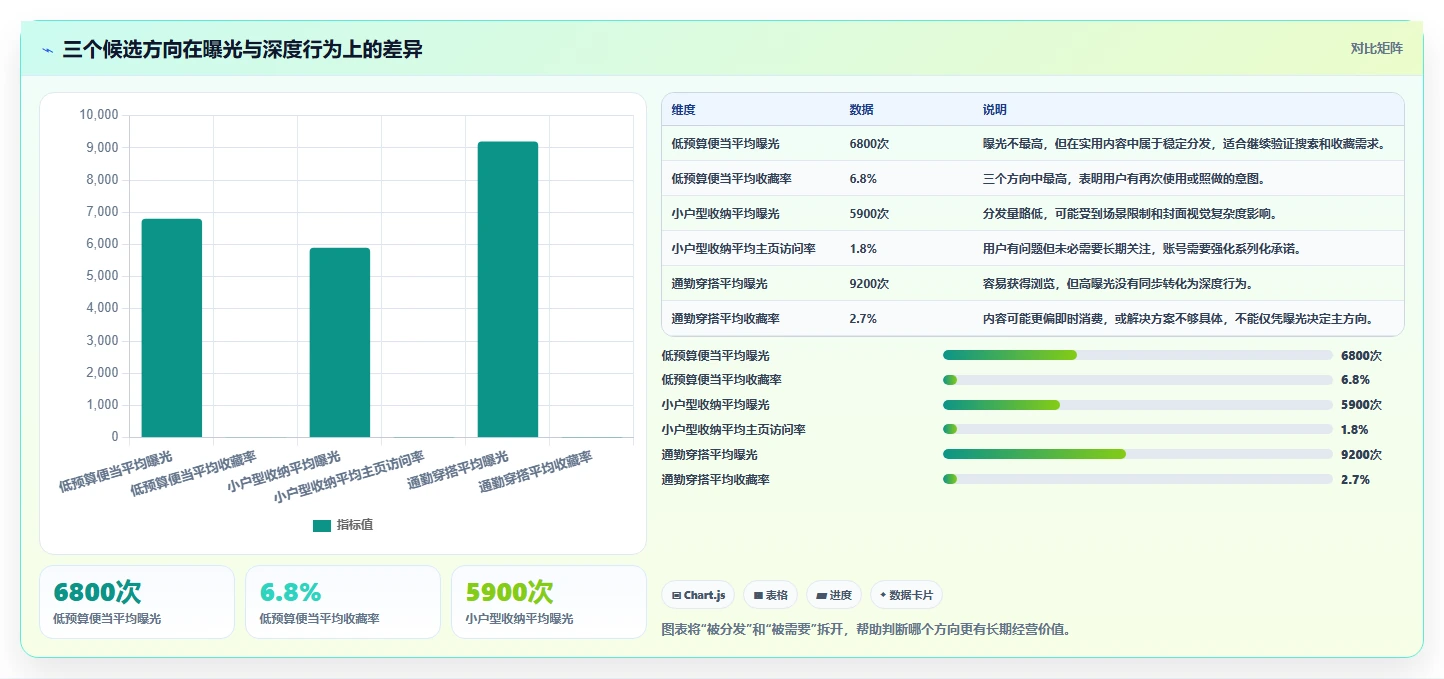This screenshot has width=1444, height=679.
Task: Click the 1.8% value in table
Action: 863,249
